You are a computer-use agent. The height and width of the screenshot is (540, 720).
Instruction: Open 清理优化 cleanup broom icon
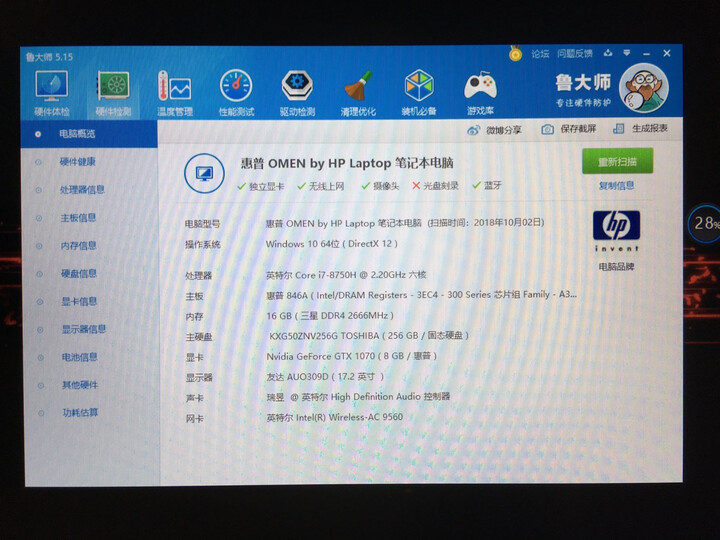click(x=358, y=93)
